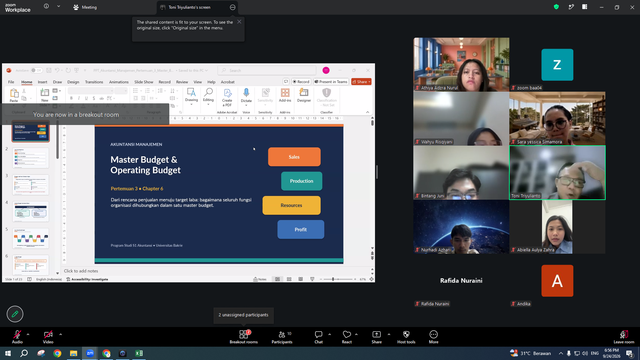Click the Accessibility: Investigate status text
The image size is (640, 360).
coord(87,279)
